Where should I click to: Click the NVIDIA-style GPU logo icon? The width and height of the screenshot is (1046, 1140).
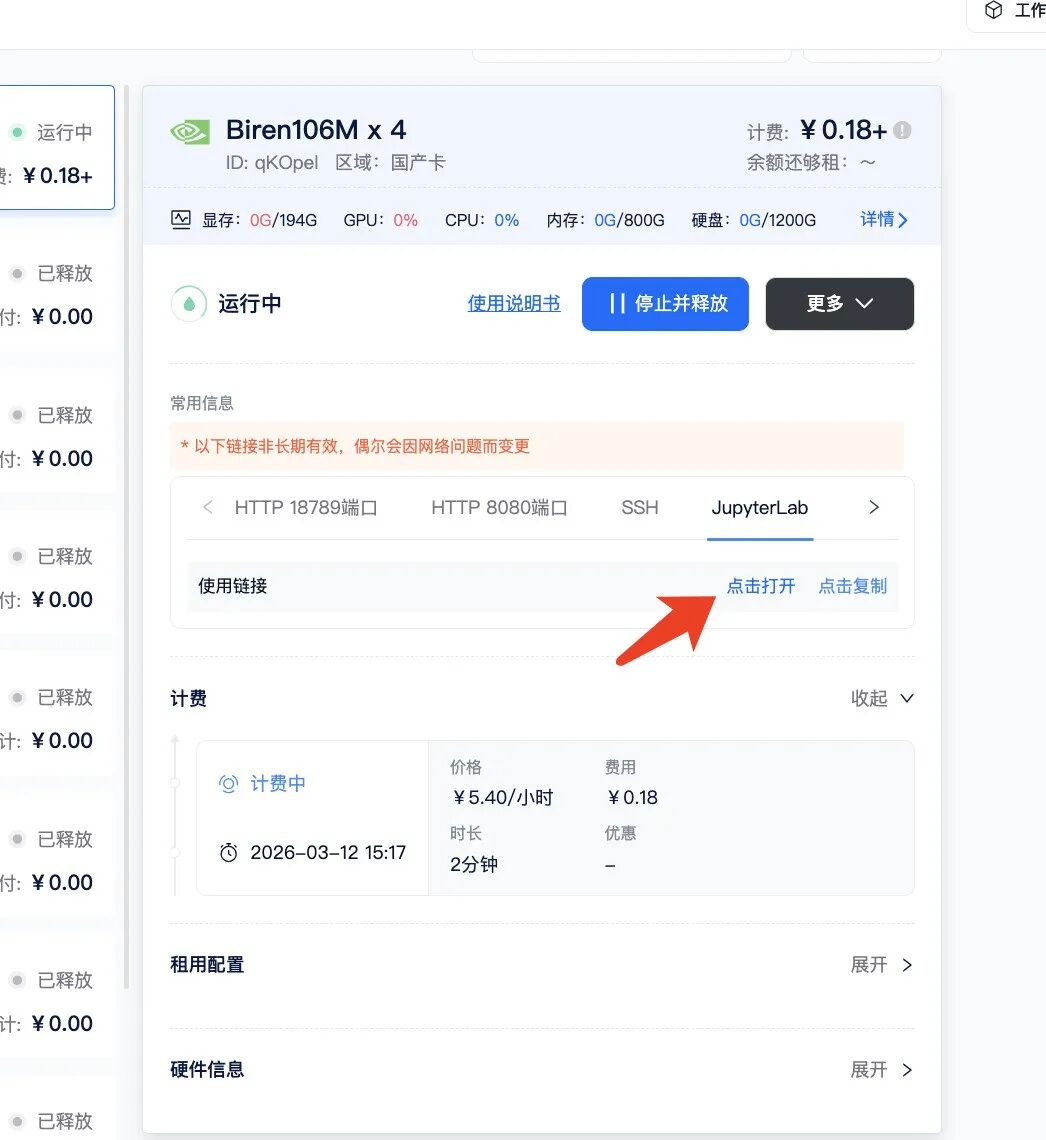190,132
